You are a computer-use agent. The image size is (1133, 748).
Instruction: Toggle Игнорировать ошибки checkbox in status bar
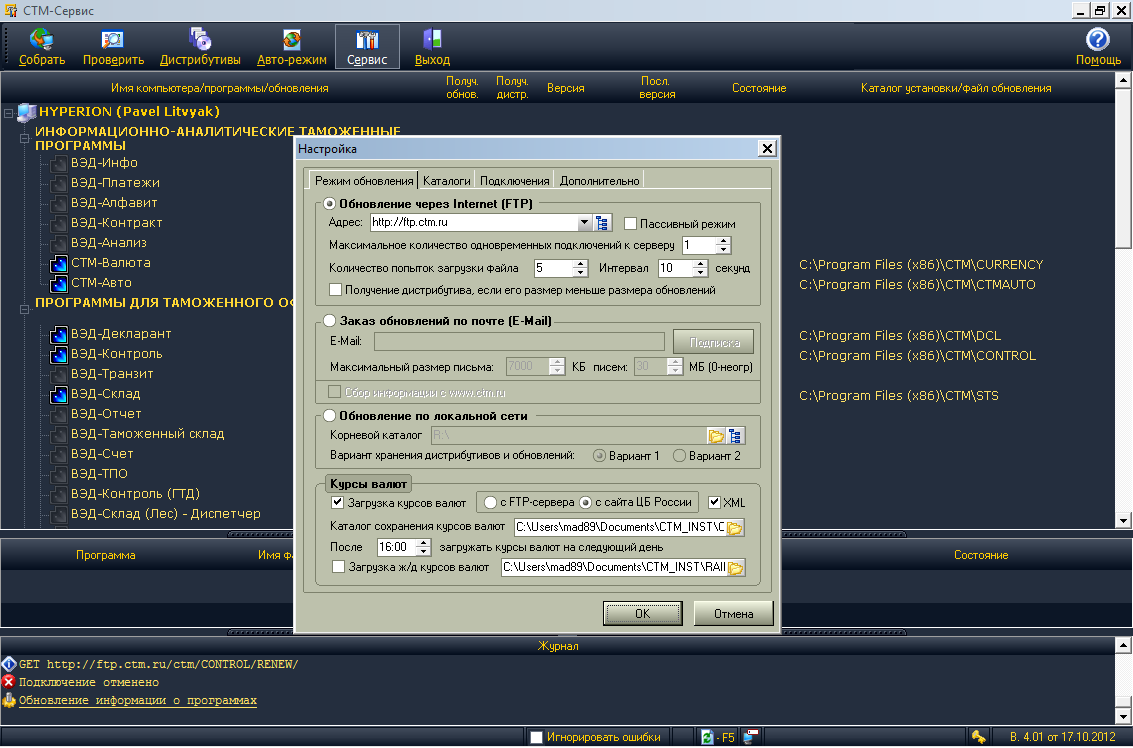[536, 737]
